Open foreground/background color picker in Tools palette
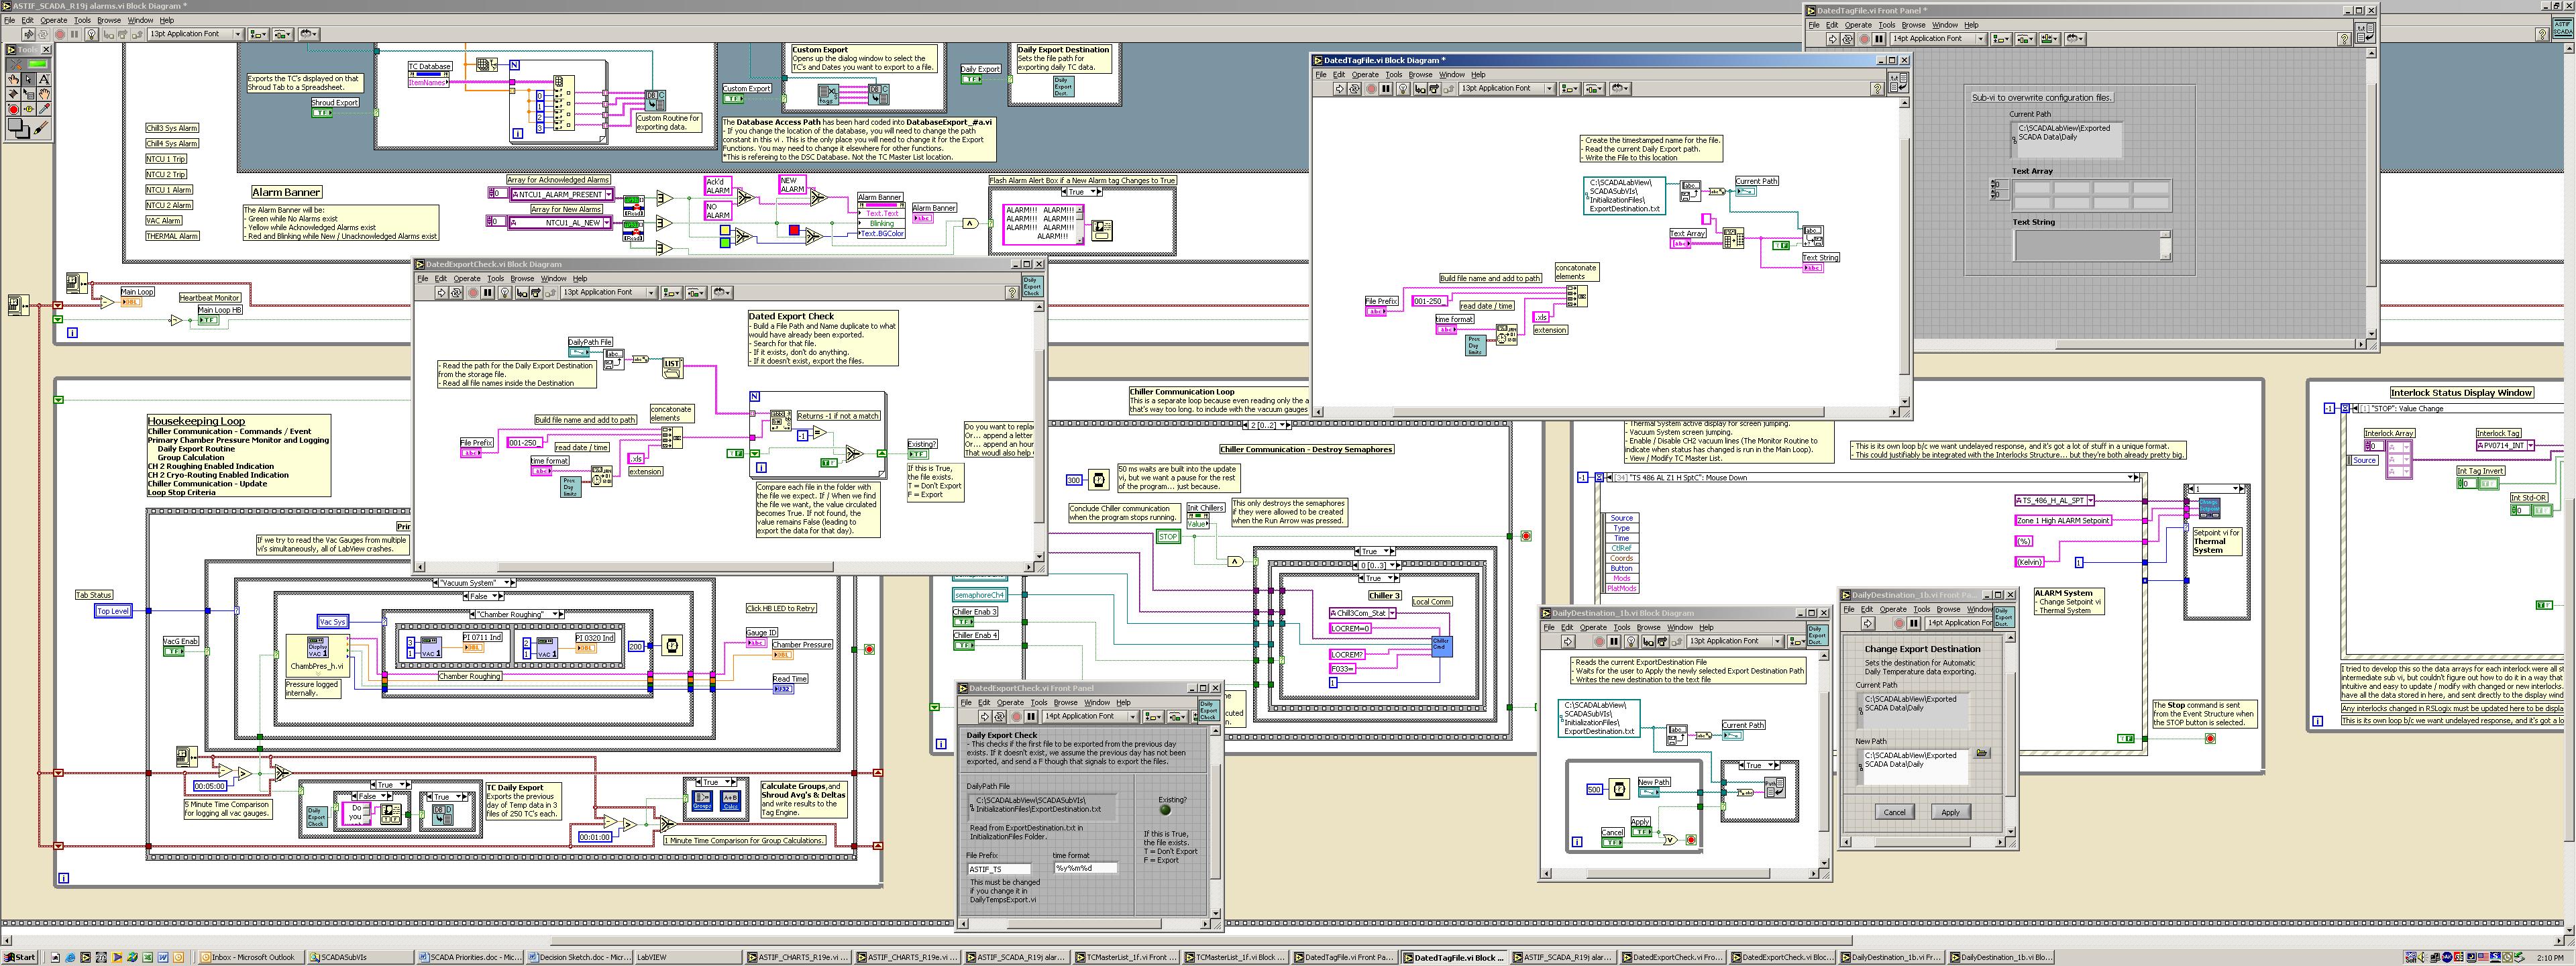 19,128
